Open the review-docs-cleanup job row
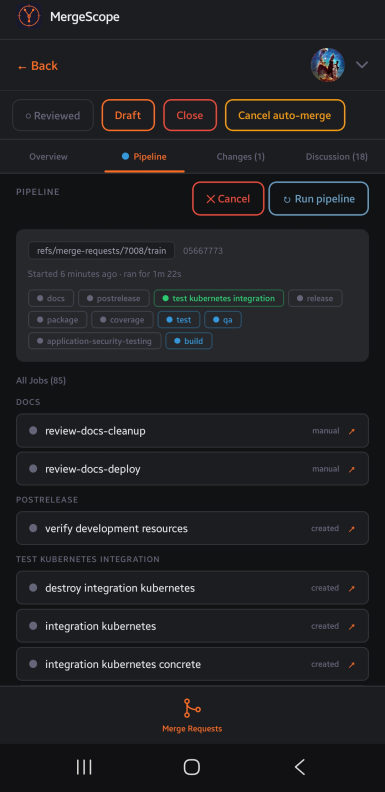 point(192,431)
